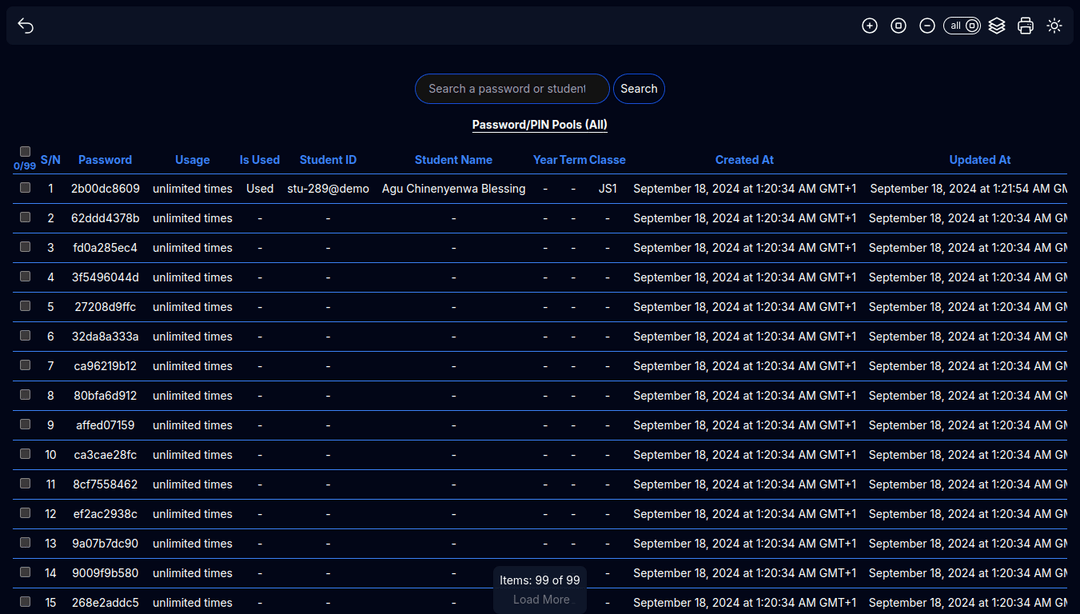This screenshot has width=1080, height=614.
Task: Click the printer icon
Action: pyautogui.click(x=1025, y=26)
